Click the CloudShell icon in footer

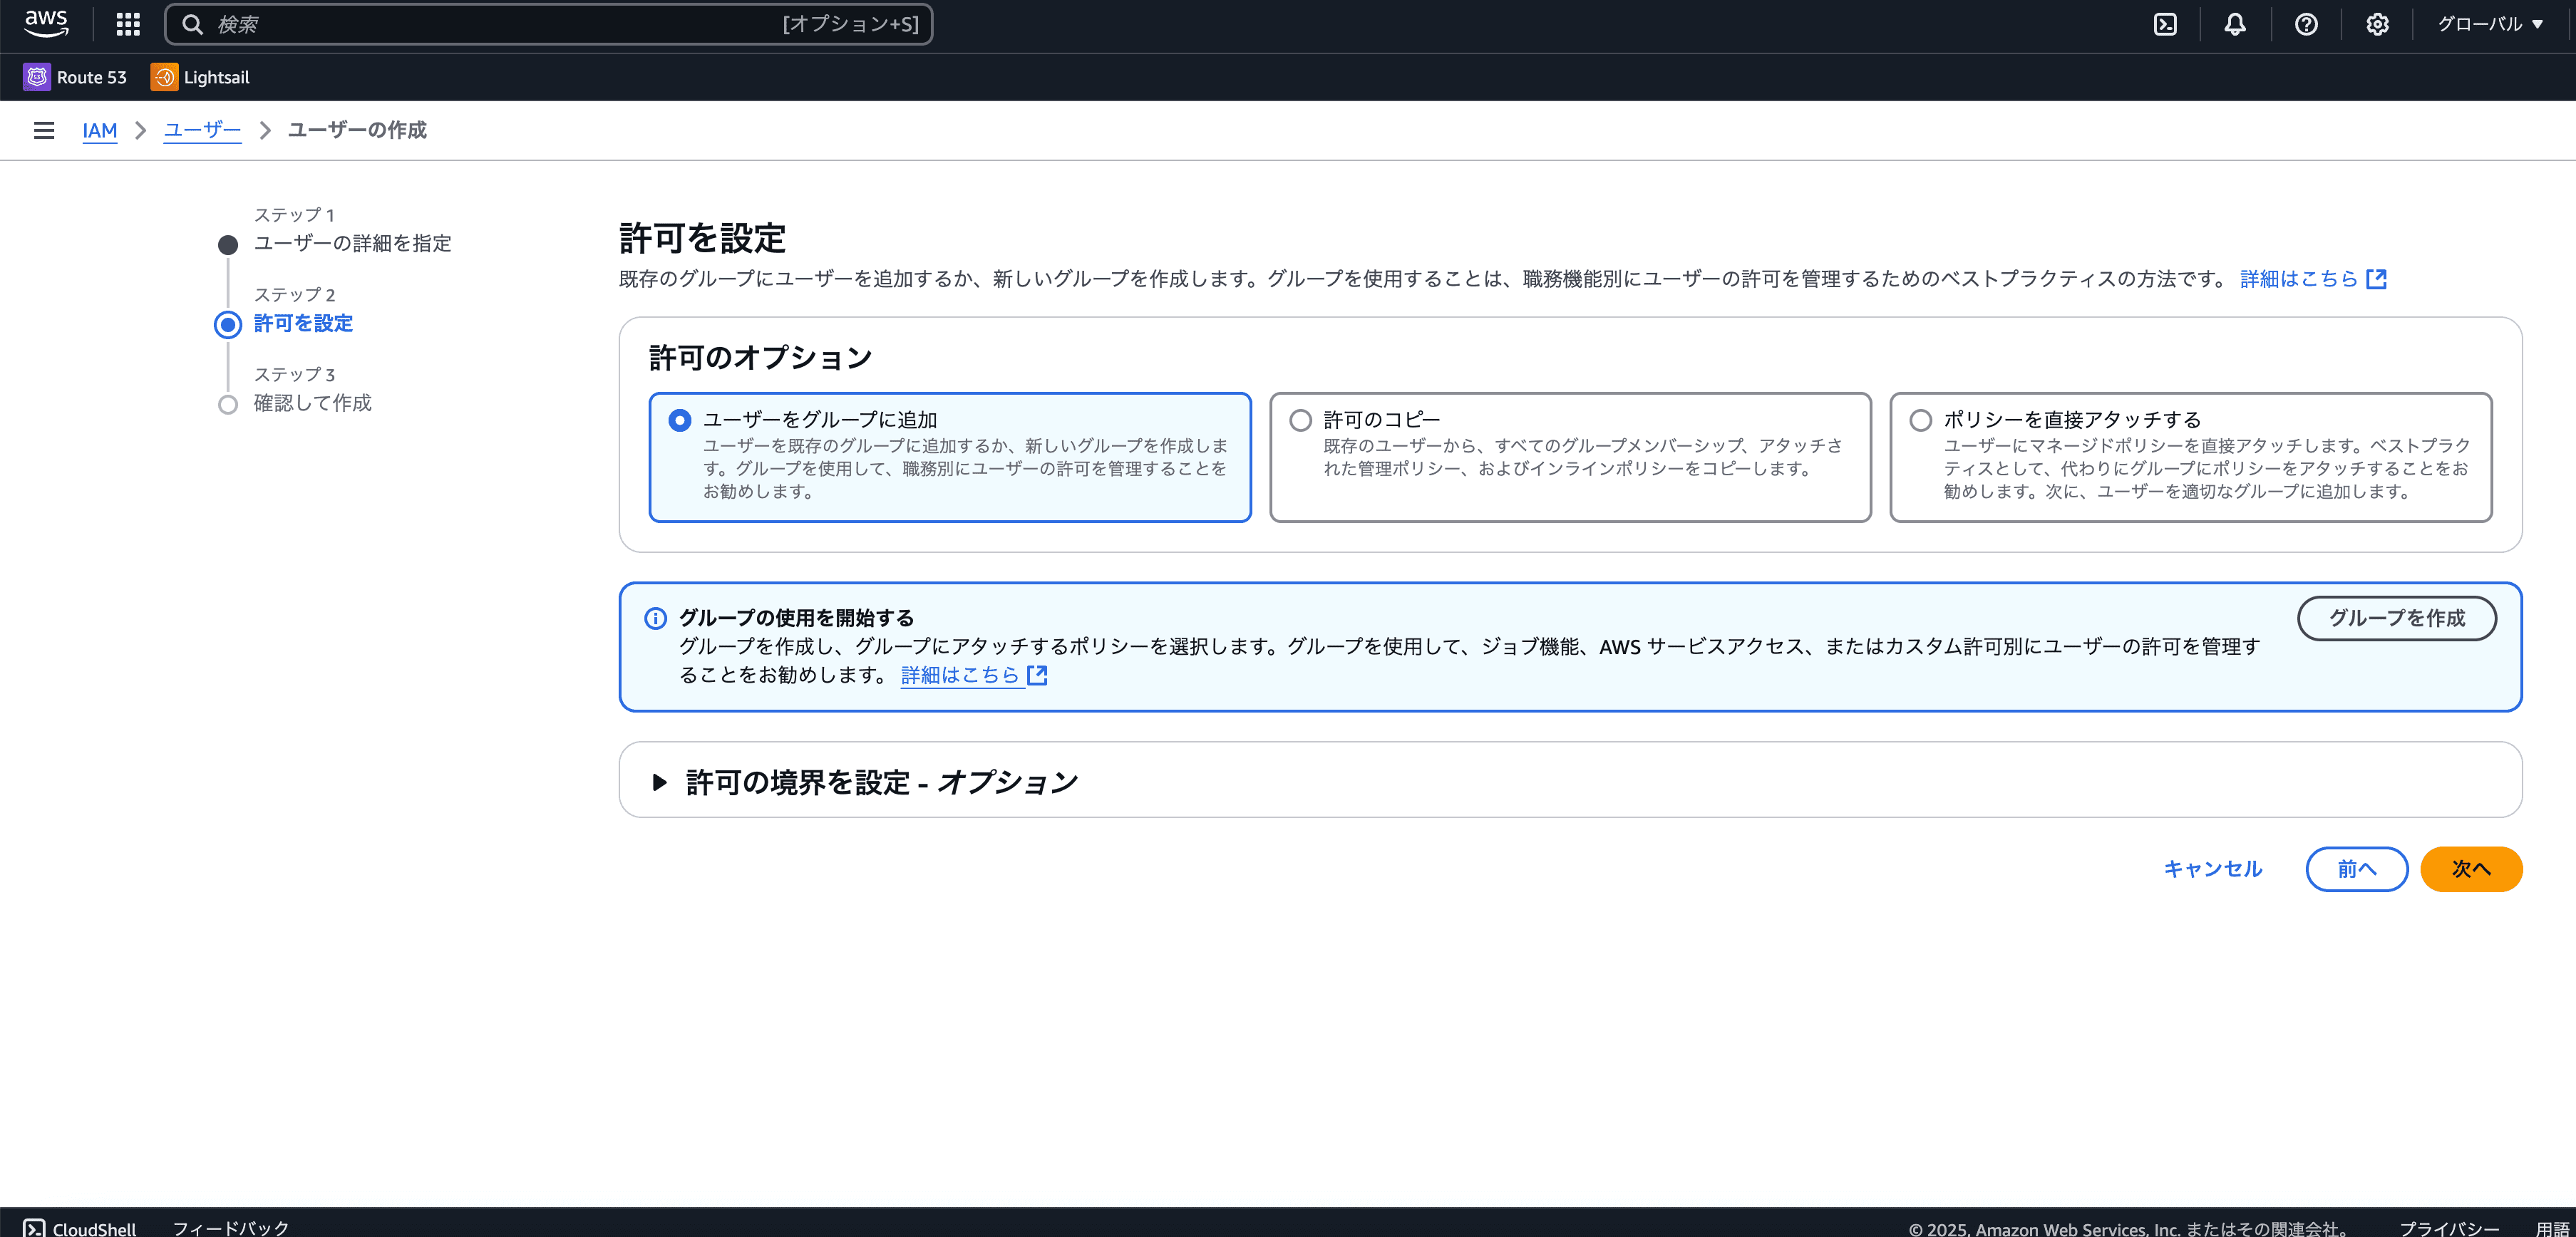tap(34, 1227)
